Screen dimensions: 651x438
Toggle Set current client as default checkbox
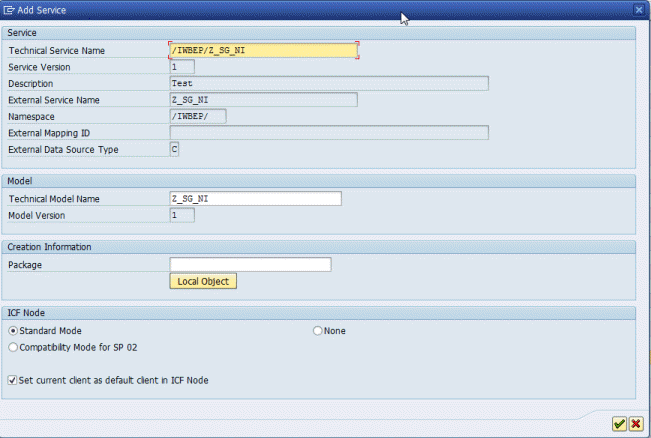click(12, 380)
